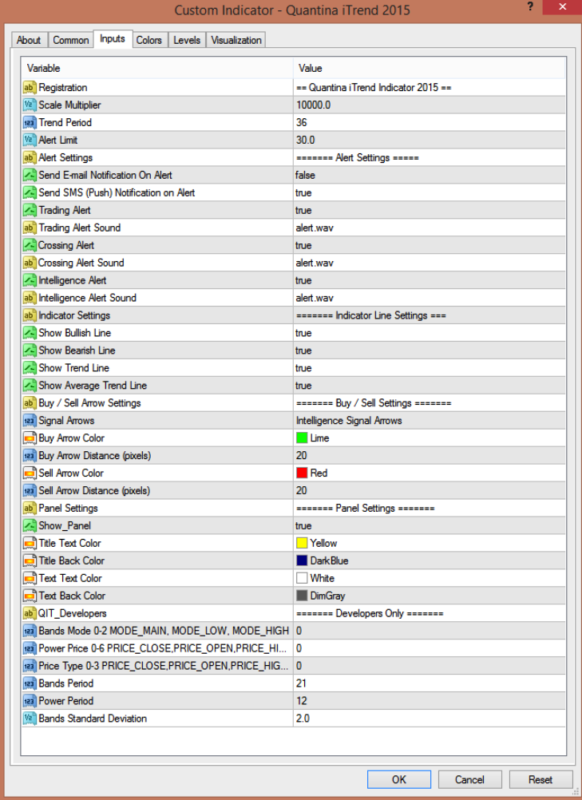Click the string icon beside Intelligence Alert Sound
Viewport: 582px width, 800px height.
30,298
